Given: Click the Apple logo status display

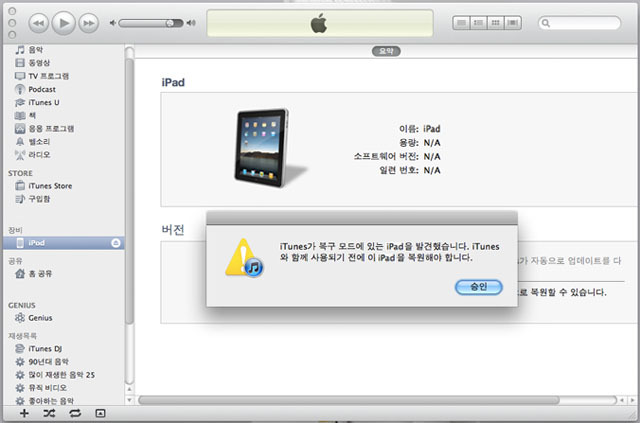Looking at the screenshot, I should [x=320, y=23].
